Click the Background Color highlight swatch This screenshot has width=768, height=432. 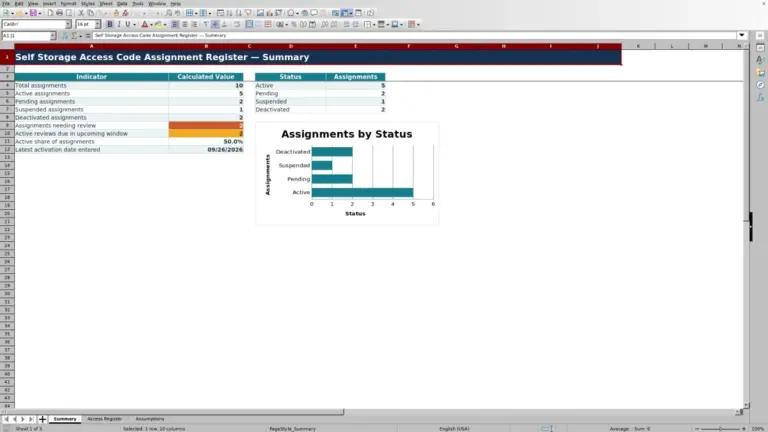[x=158, y=24]
